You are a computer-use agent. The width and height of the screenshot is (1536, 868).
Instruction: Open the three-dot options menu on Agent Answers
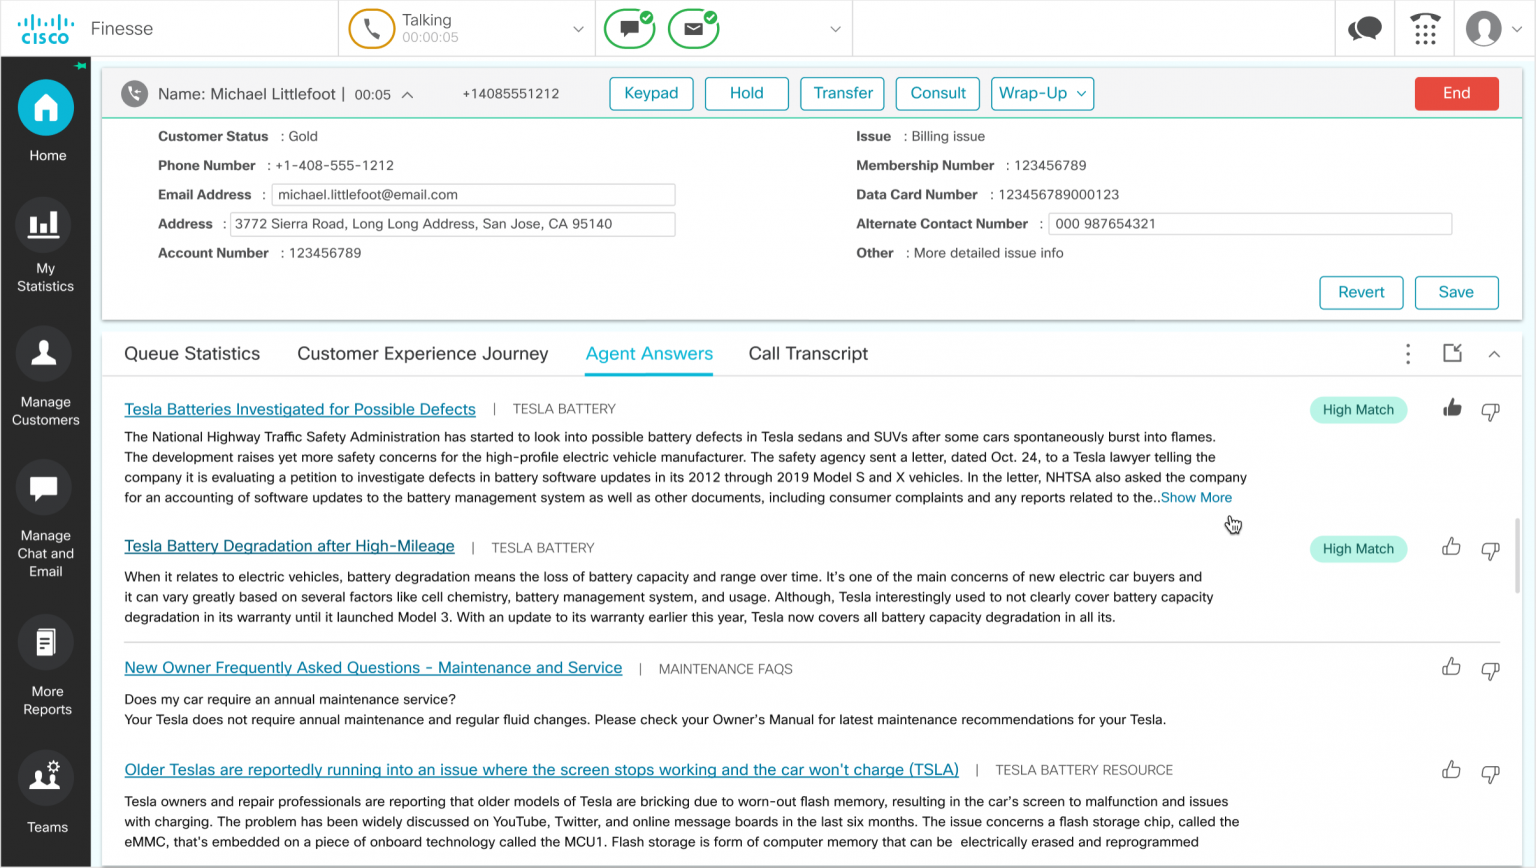(x=1407, y=353)
